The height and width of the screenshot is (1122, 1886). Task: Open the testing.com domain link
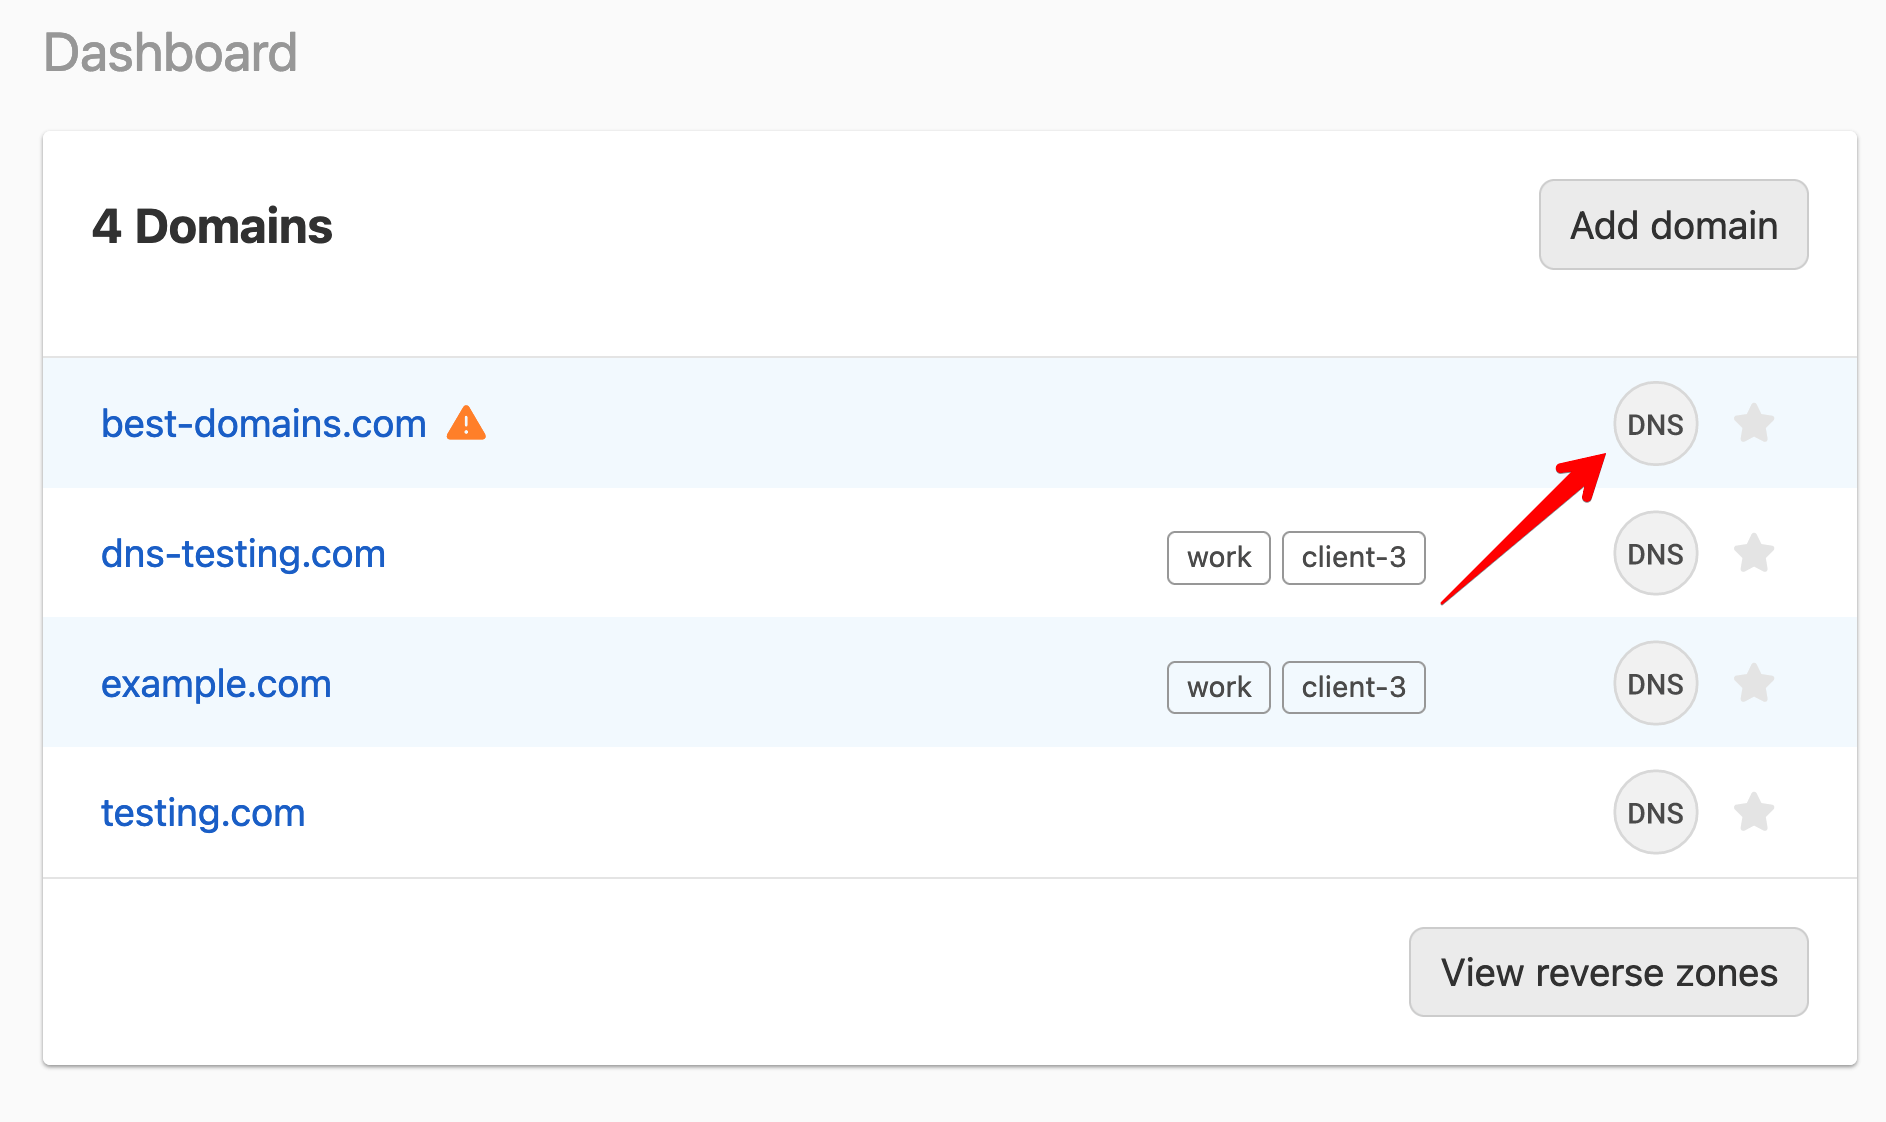point(203,813)
